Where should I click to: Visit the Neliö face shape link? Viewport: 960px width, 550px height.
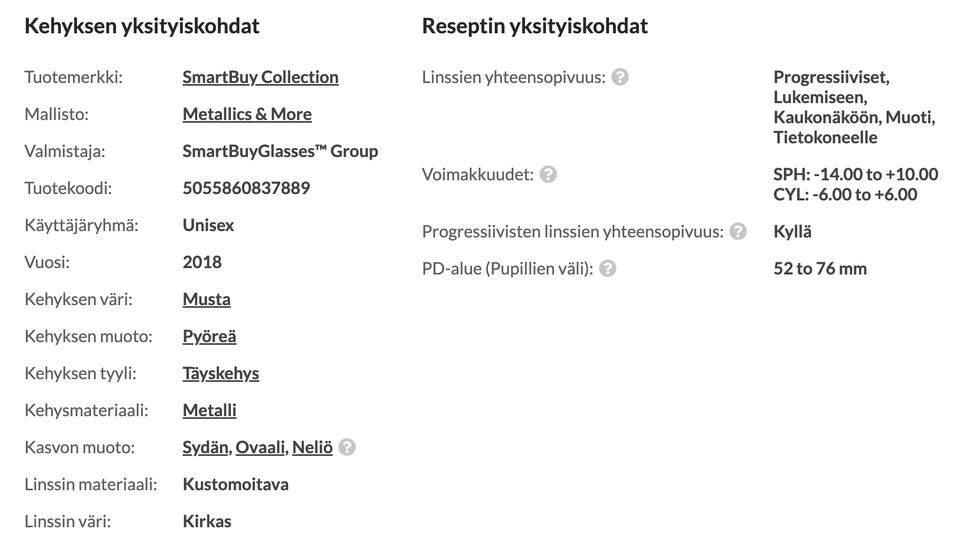pyautogui.click(x=312, y=447)
